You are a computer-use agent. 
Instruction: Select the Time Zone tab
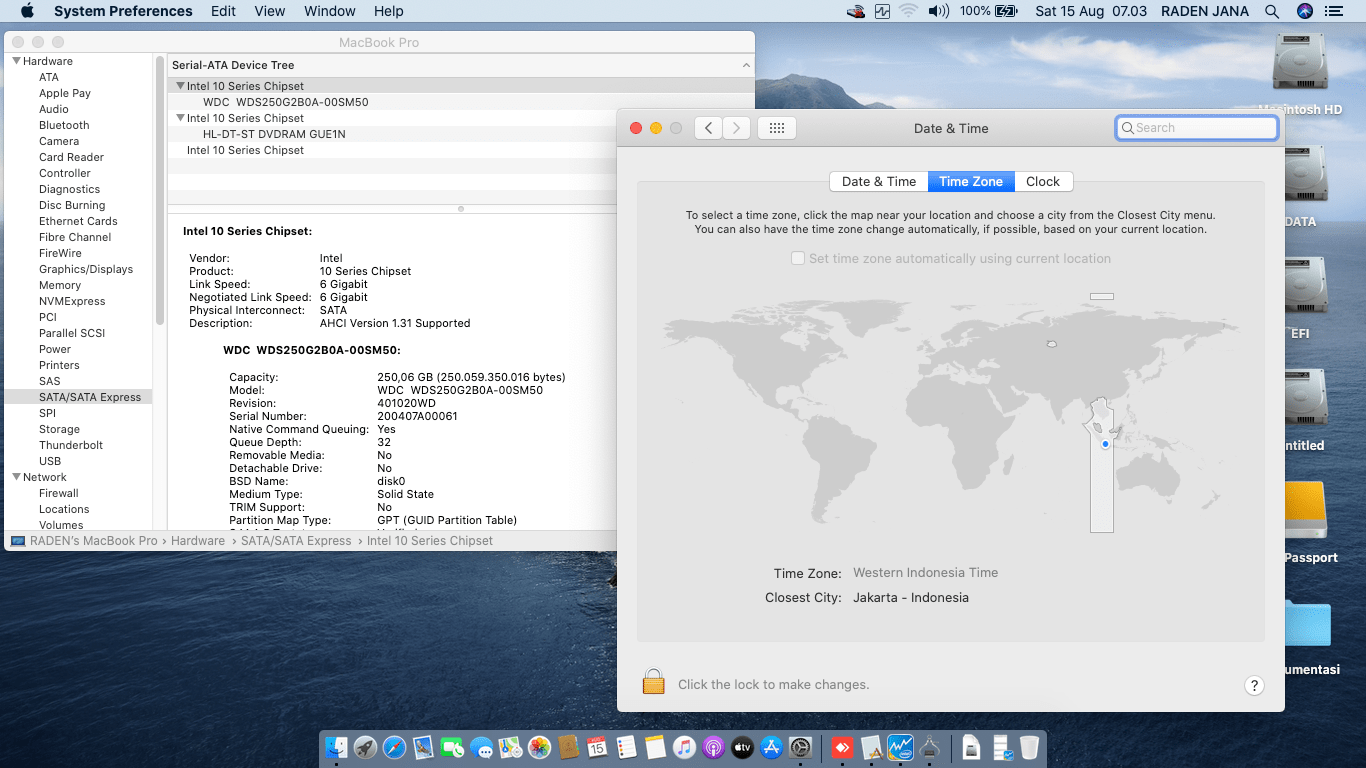[x=971, y=181]
